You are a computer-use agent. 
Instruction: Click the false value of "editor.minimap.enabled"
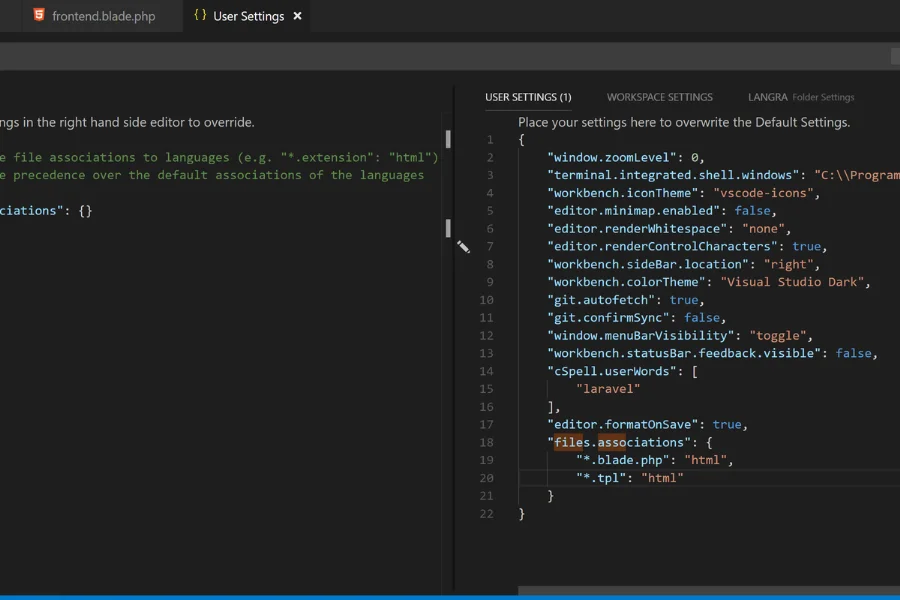(752, 210)
